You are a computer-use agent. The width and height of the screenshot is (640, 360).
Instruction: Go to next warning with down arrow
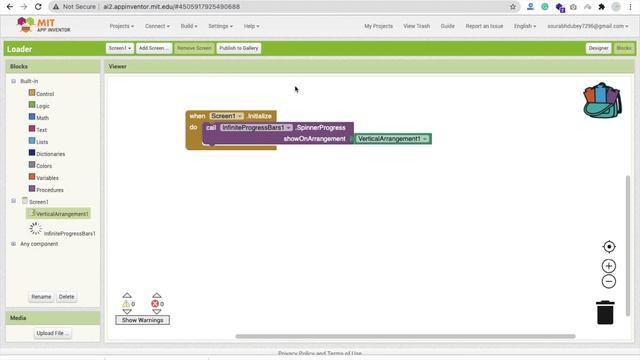[127, 311]
